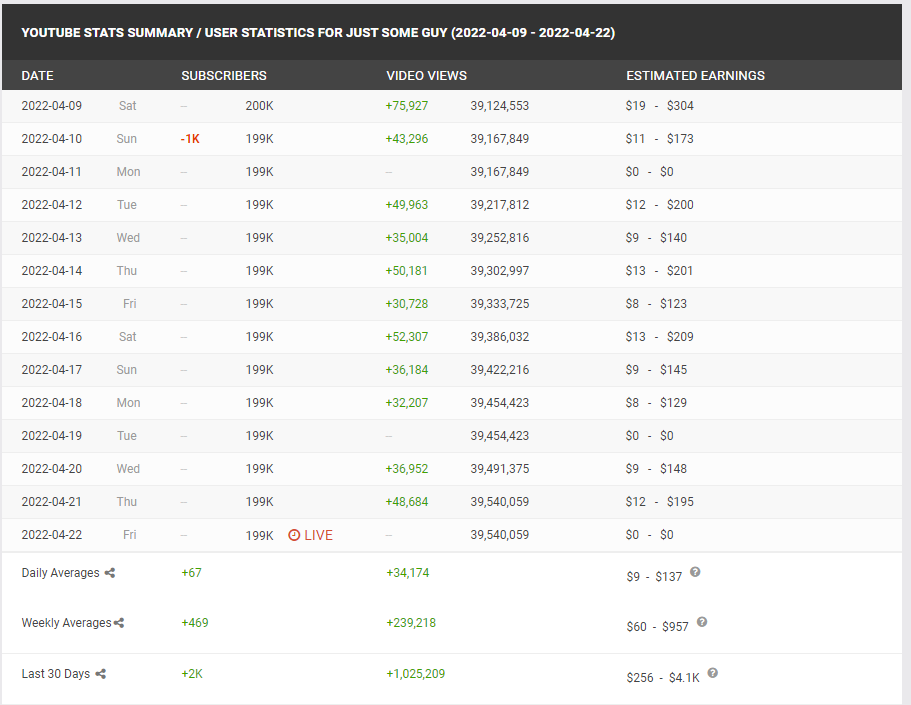Click daily earnings $9 - $137
Image resolution: width=911 pixels, height=705 pixels.
tap(654, 577)
